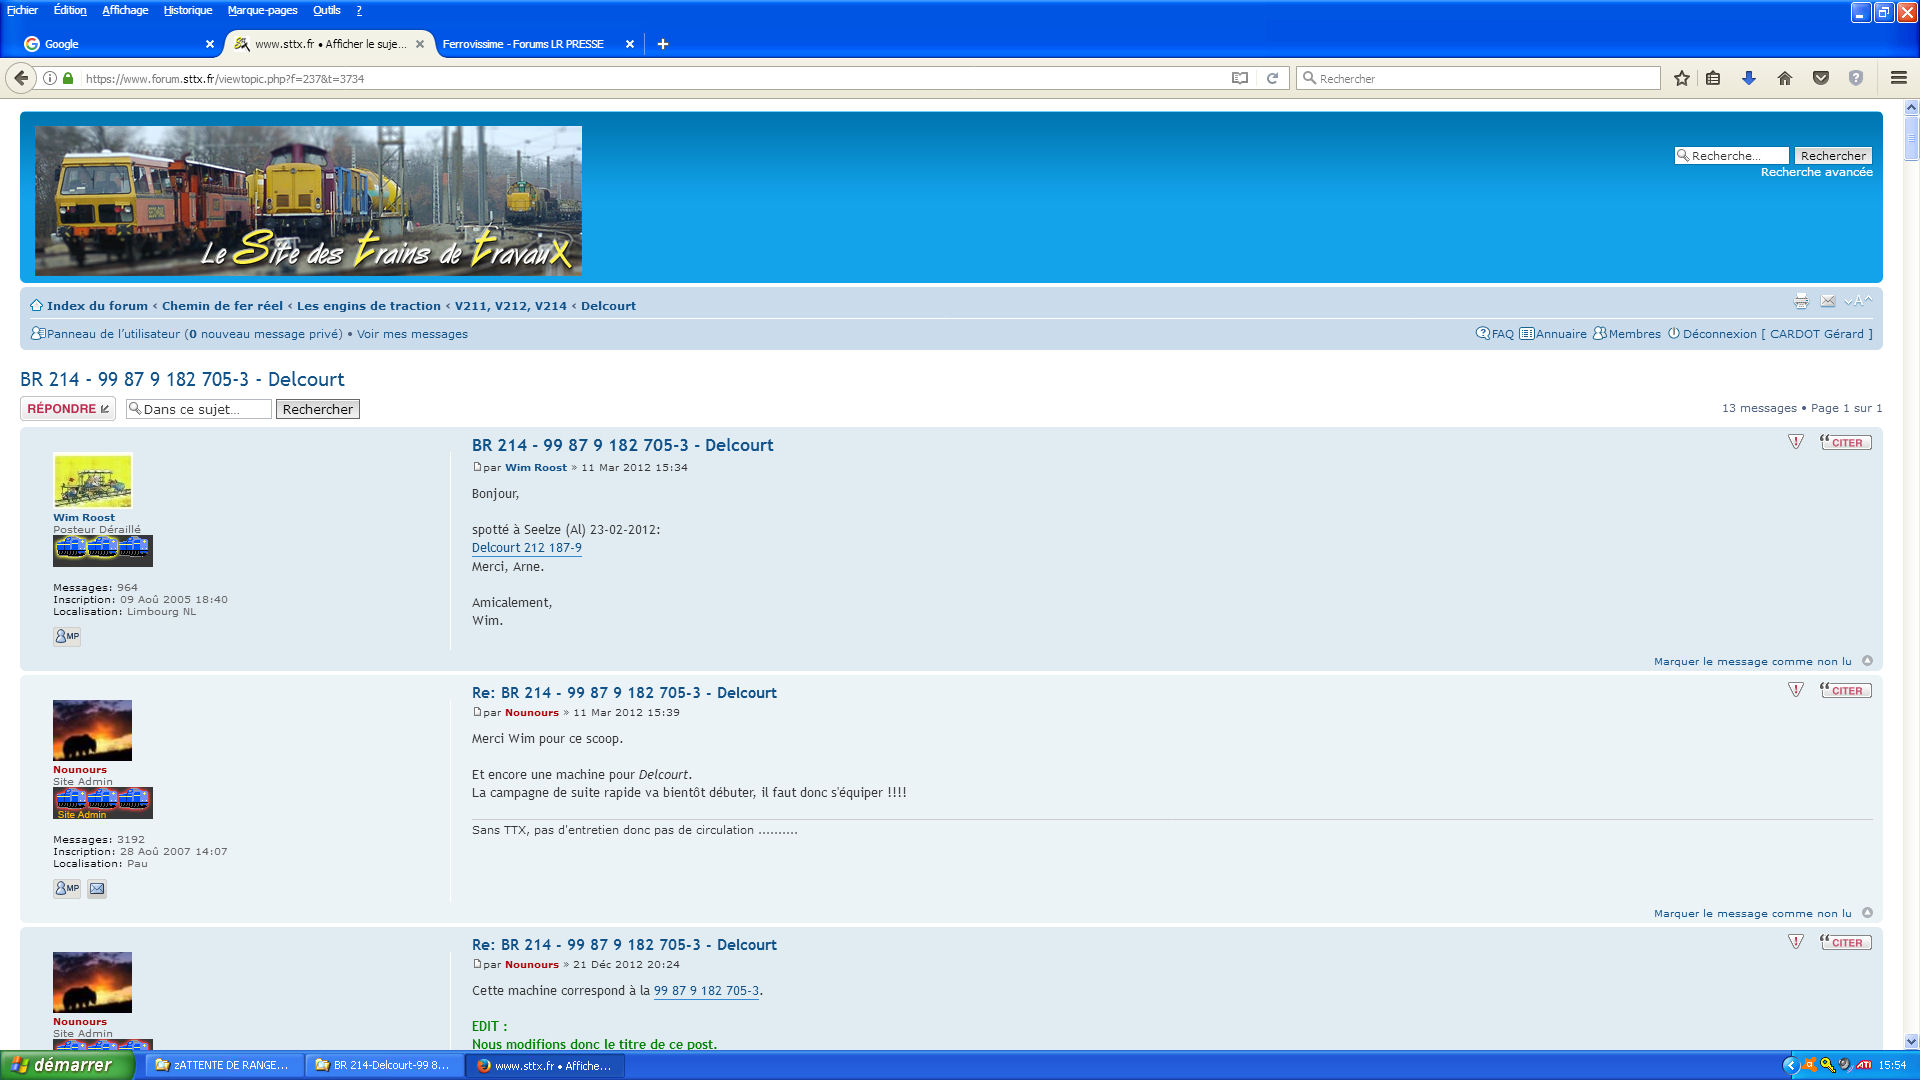Quote the second post with CITER
Image resolution: width=1920 pixels, height=1080 pixels.
[1846, 690]
